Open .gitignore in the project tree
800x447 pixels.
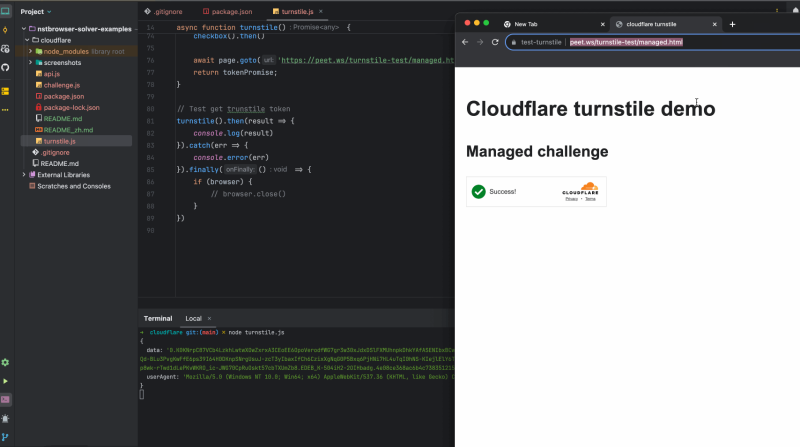pos(55,152)
